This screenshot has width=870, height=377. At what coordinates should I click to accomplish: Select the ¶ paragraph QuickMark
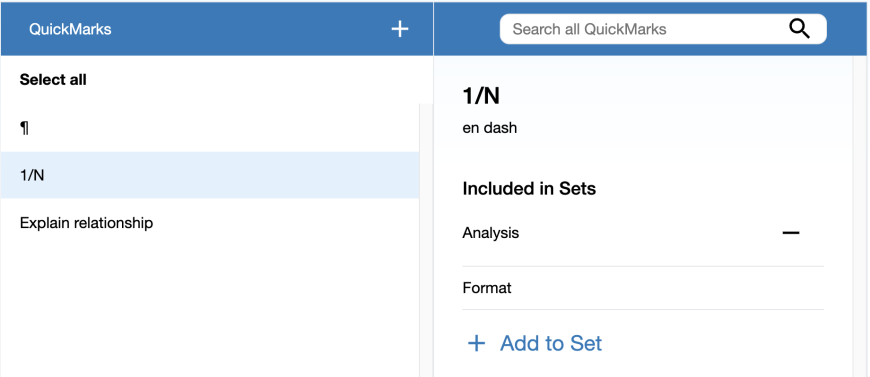(x=210, y=128)
